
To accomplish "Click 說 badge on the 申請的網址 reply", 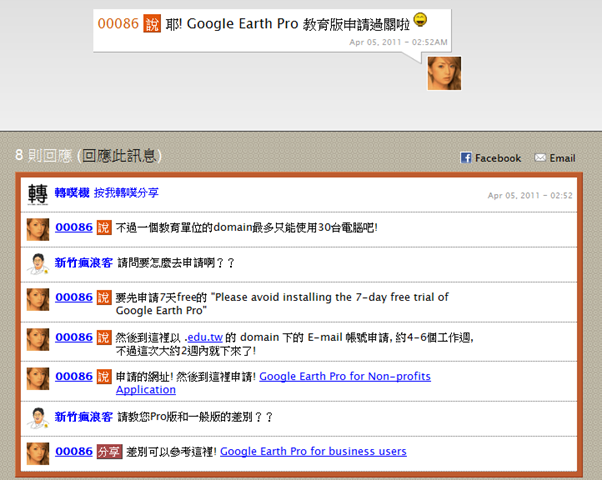I will tap(104, 376).
